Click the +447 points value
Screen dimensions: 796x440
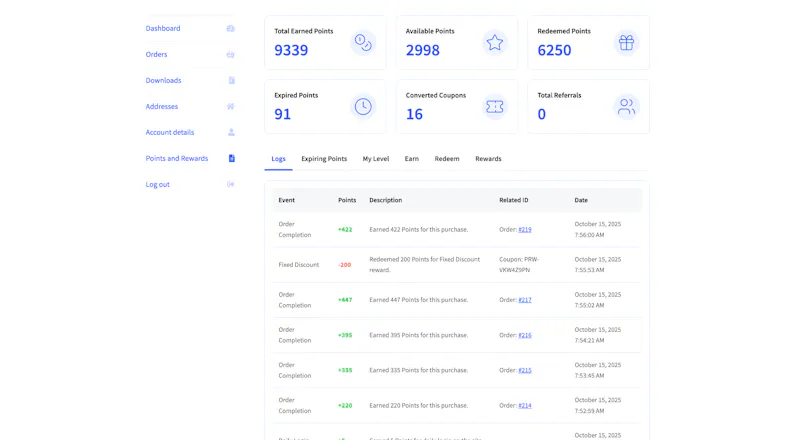pyautogui.click(x=345, y=300)
